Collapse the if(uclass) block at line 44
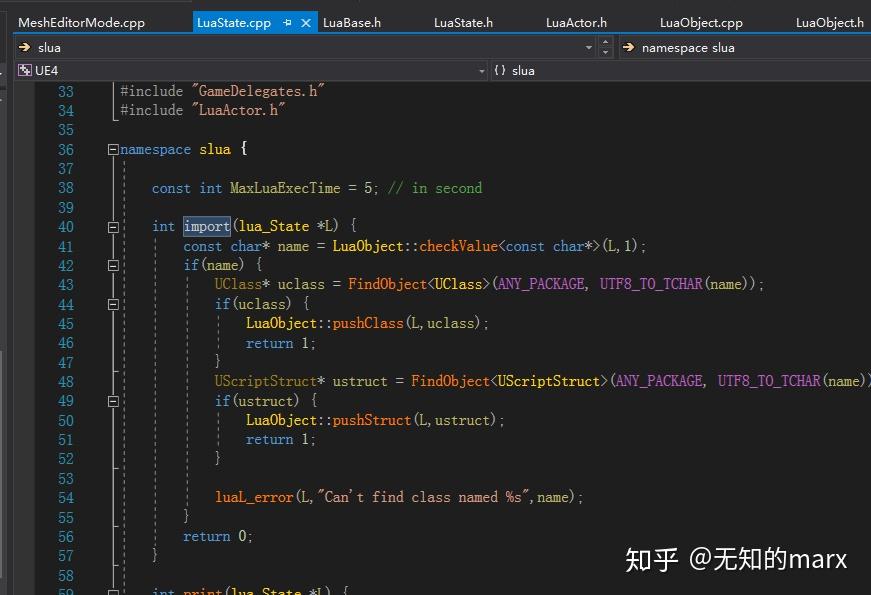Viewport: 871px width, 595px height. [x=113, y=304]
